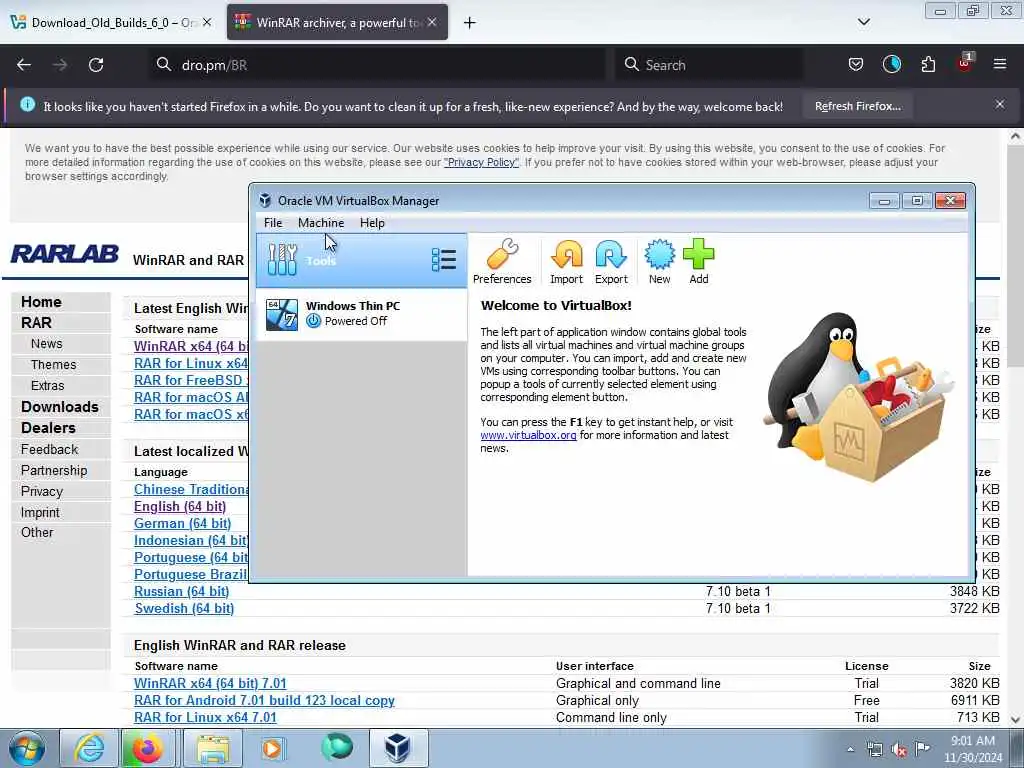
Task: Open the Feedback sidebar link
Action: click(x=49, y=449)
